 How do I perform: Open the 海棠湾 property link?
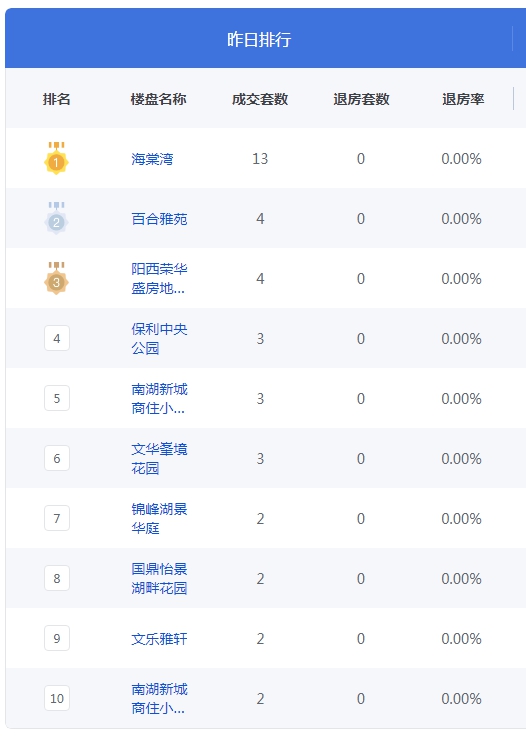[152, 159]
